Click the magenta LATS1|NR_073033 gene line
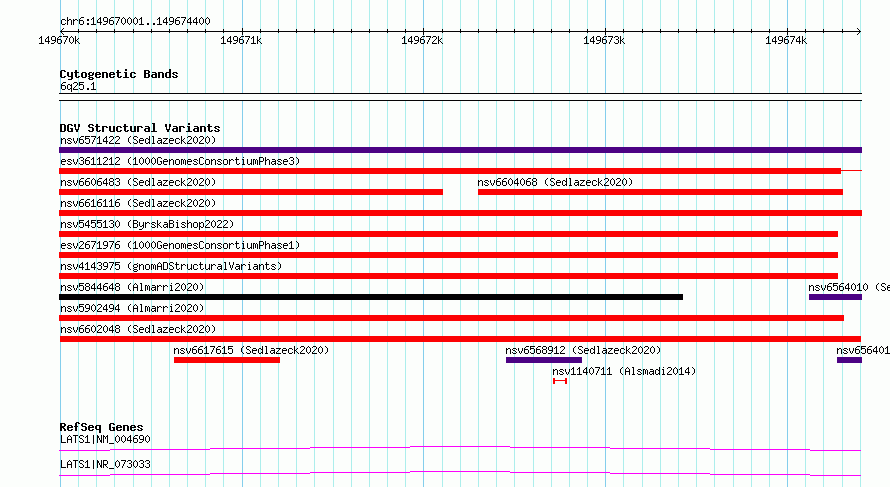Image resolution: width=890 pixels, height=487 pixels. (x=460, y=473)
